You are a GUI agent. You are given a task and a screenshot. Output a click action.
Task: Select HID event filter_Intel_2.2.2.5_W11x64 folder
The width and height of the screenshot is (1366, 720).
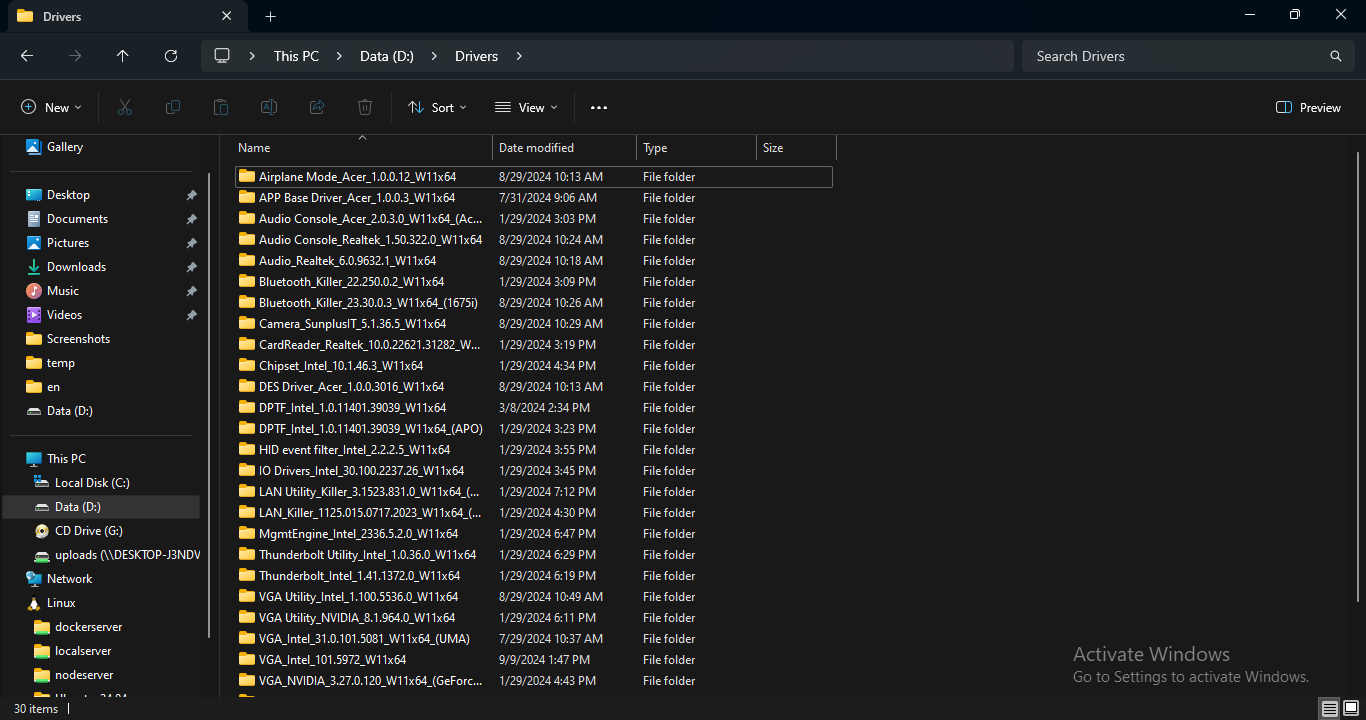point(533,450)
